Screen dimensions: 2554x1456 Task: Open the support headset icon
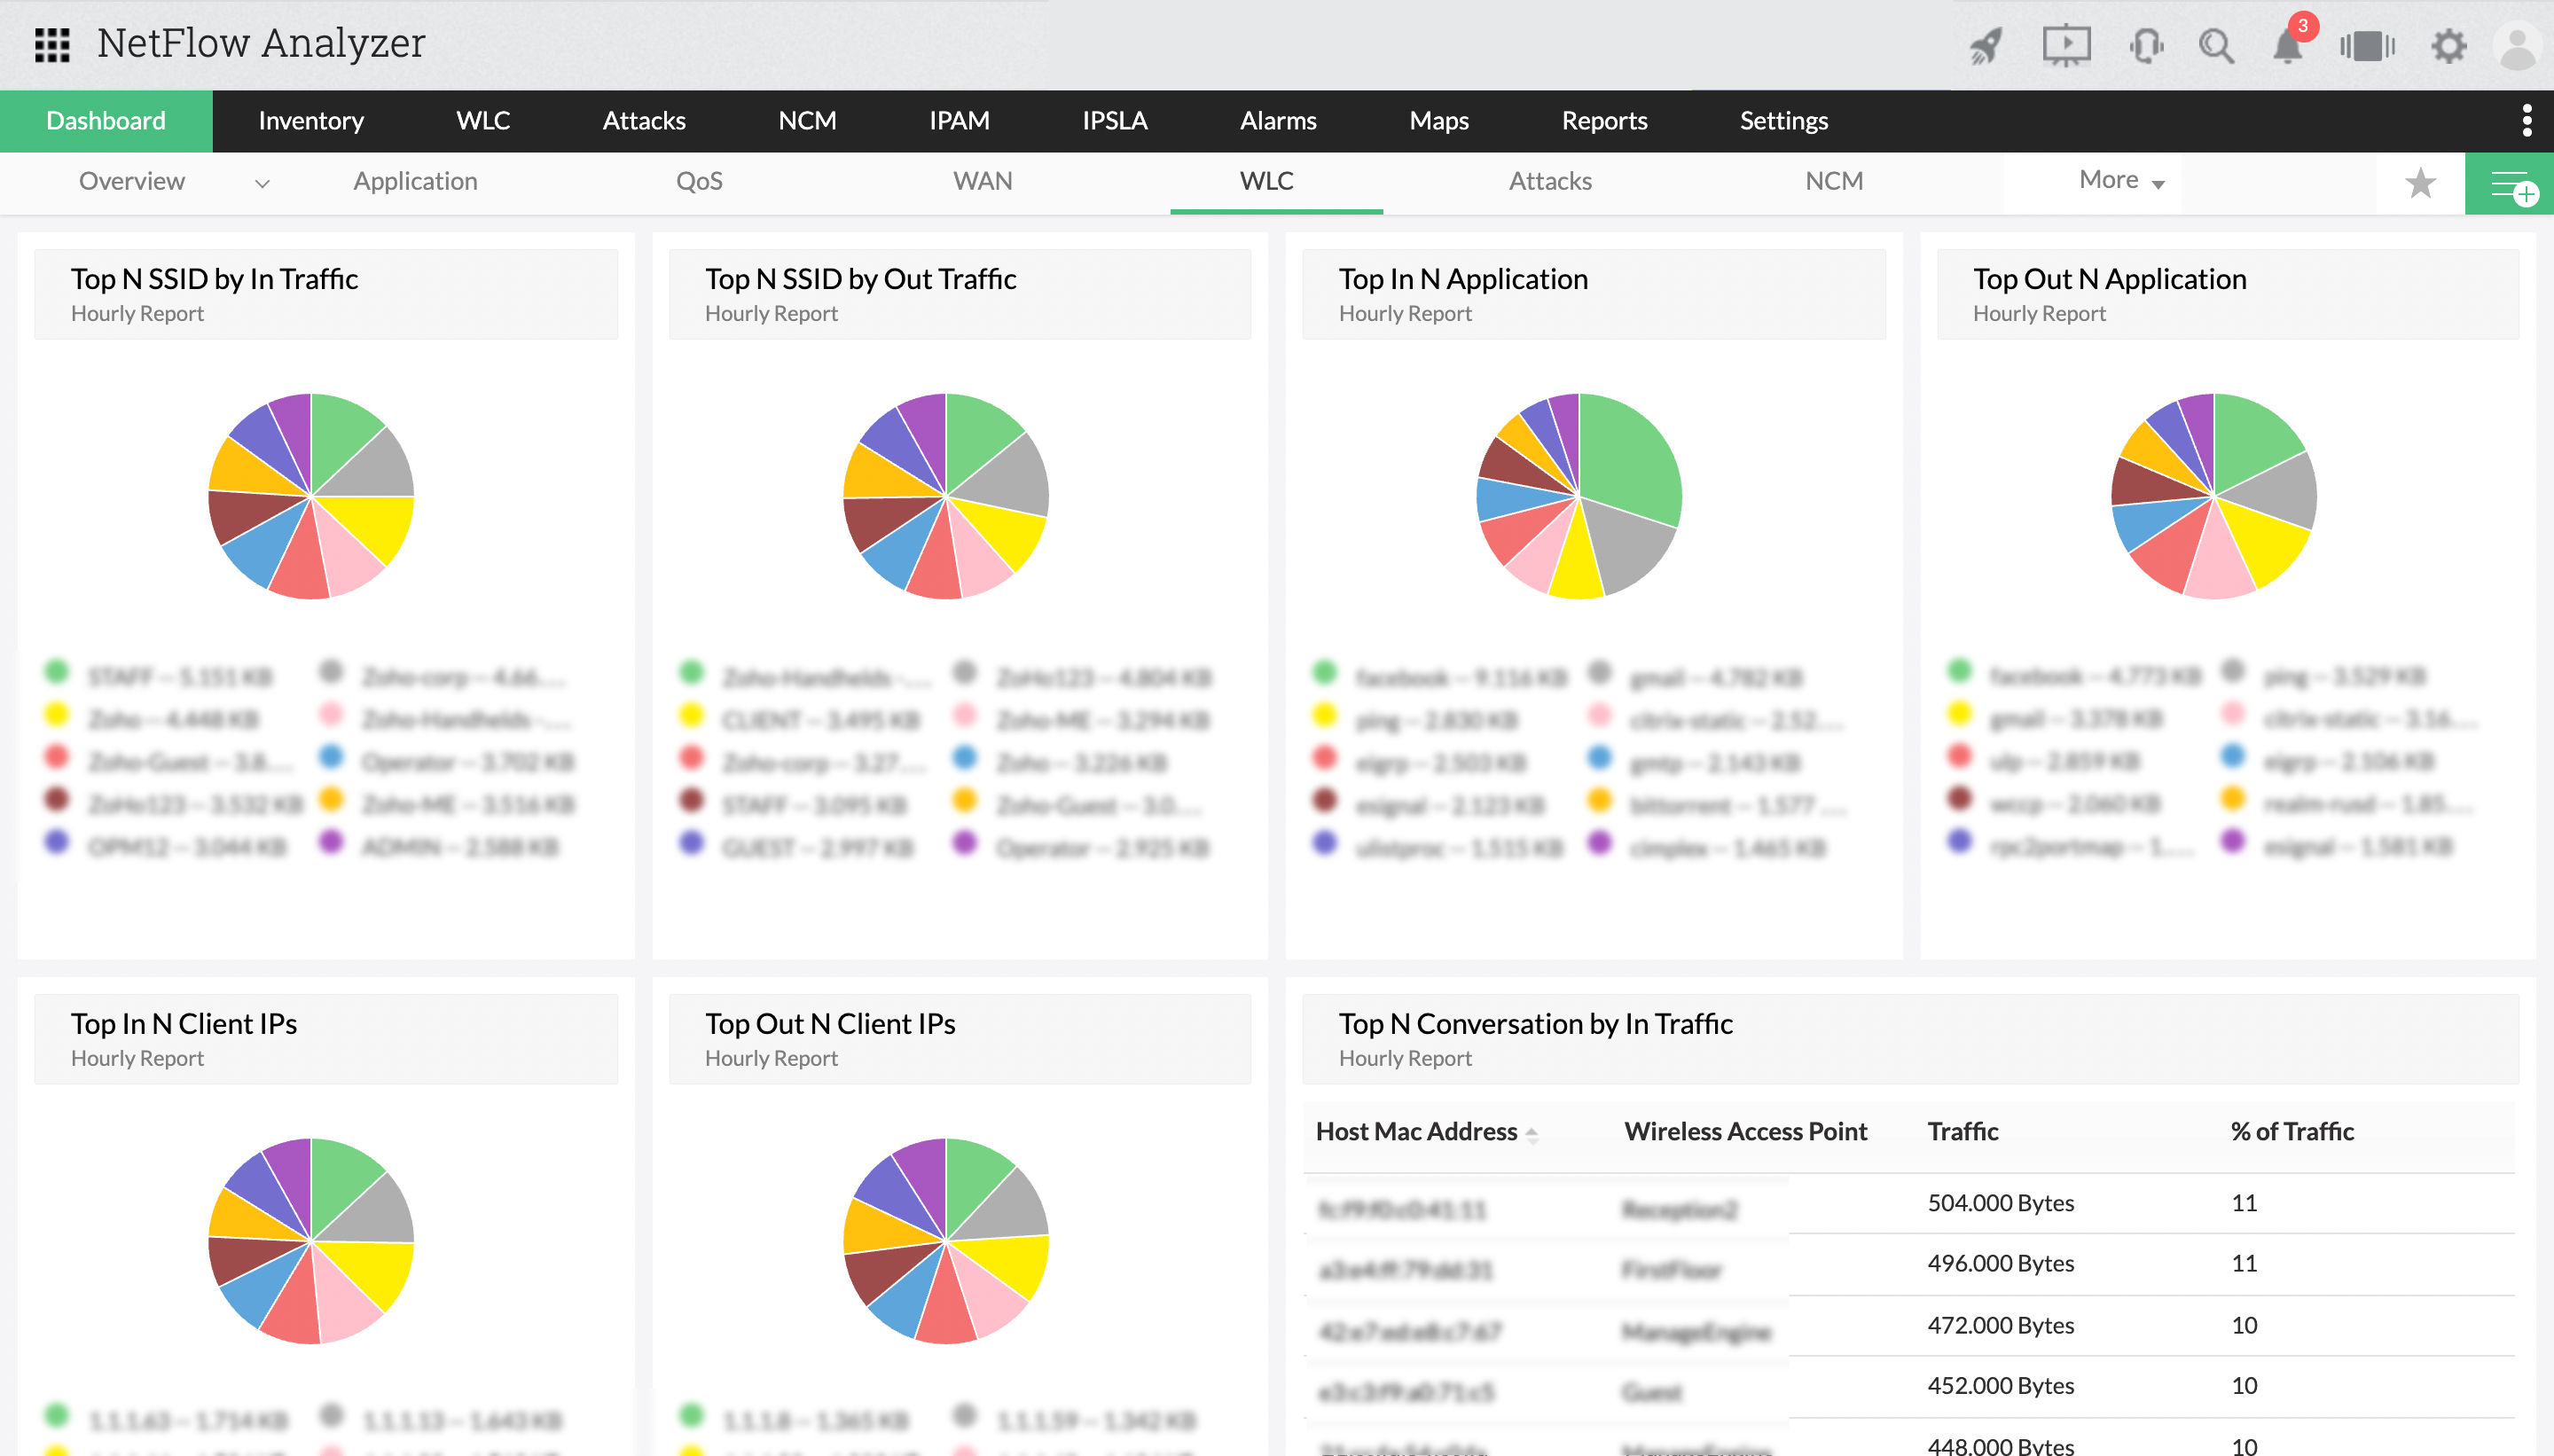(2146, 45)
